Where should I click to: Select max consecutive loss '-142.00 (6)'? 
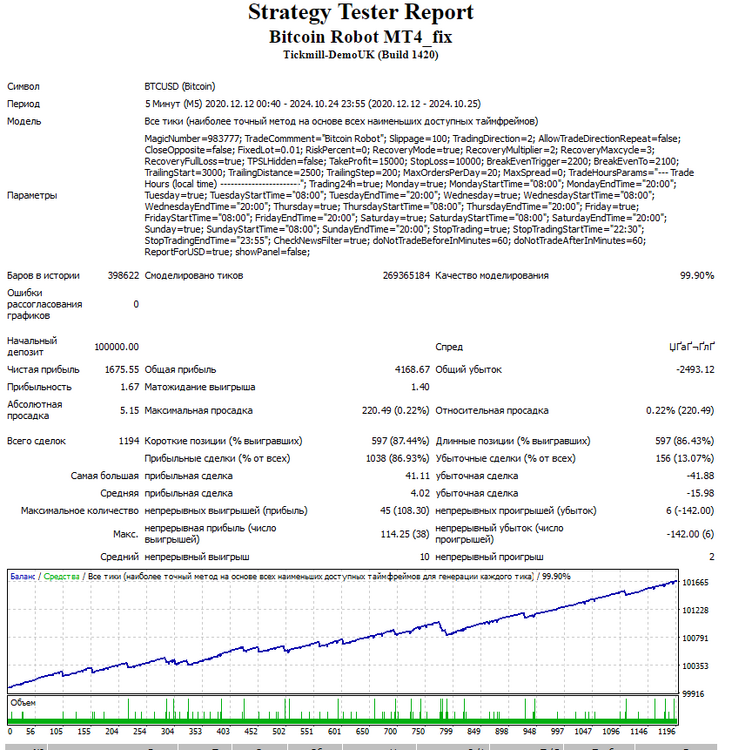[x=691, y=534]
